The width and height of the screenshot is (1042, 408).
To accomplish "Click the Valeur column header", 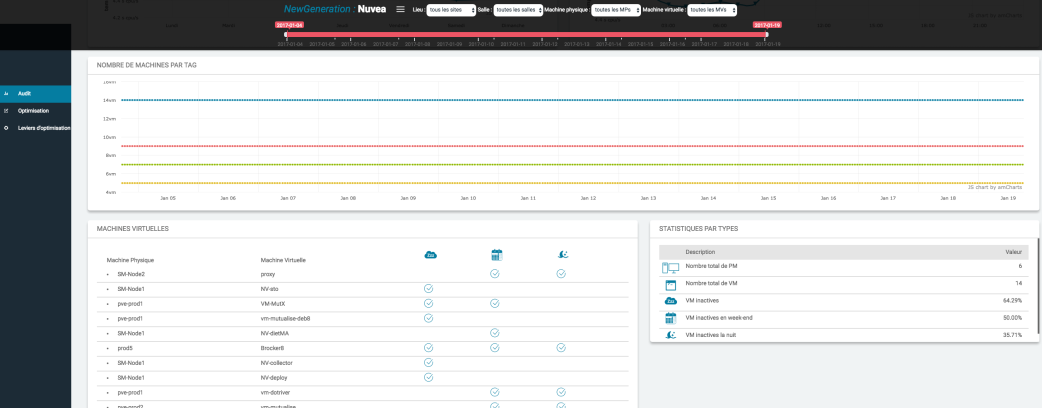I will tap(1013, 252).
